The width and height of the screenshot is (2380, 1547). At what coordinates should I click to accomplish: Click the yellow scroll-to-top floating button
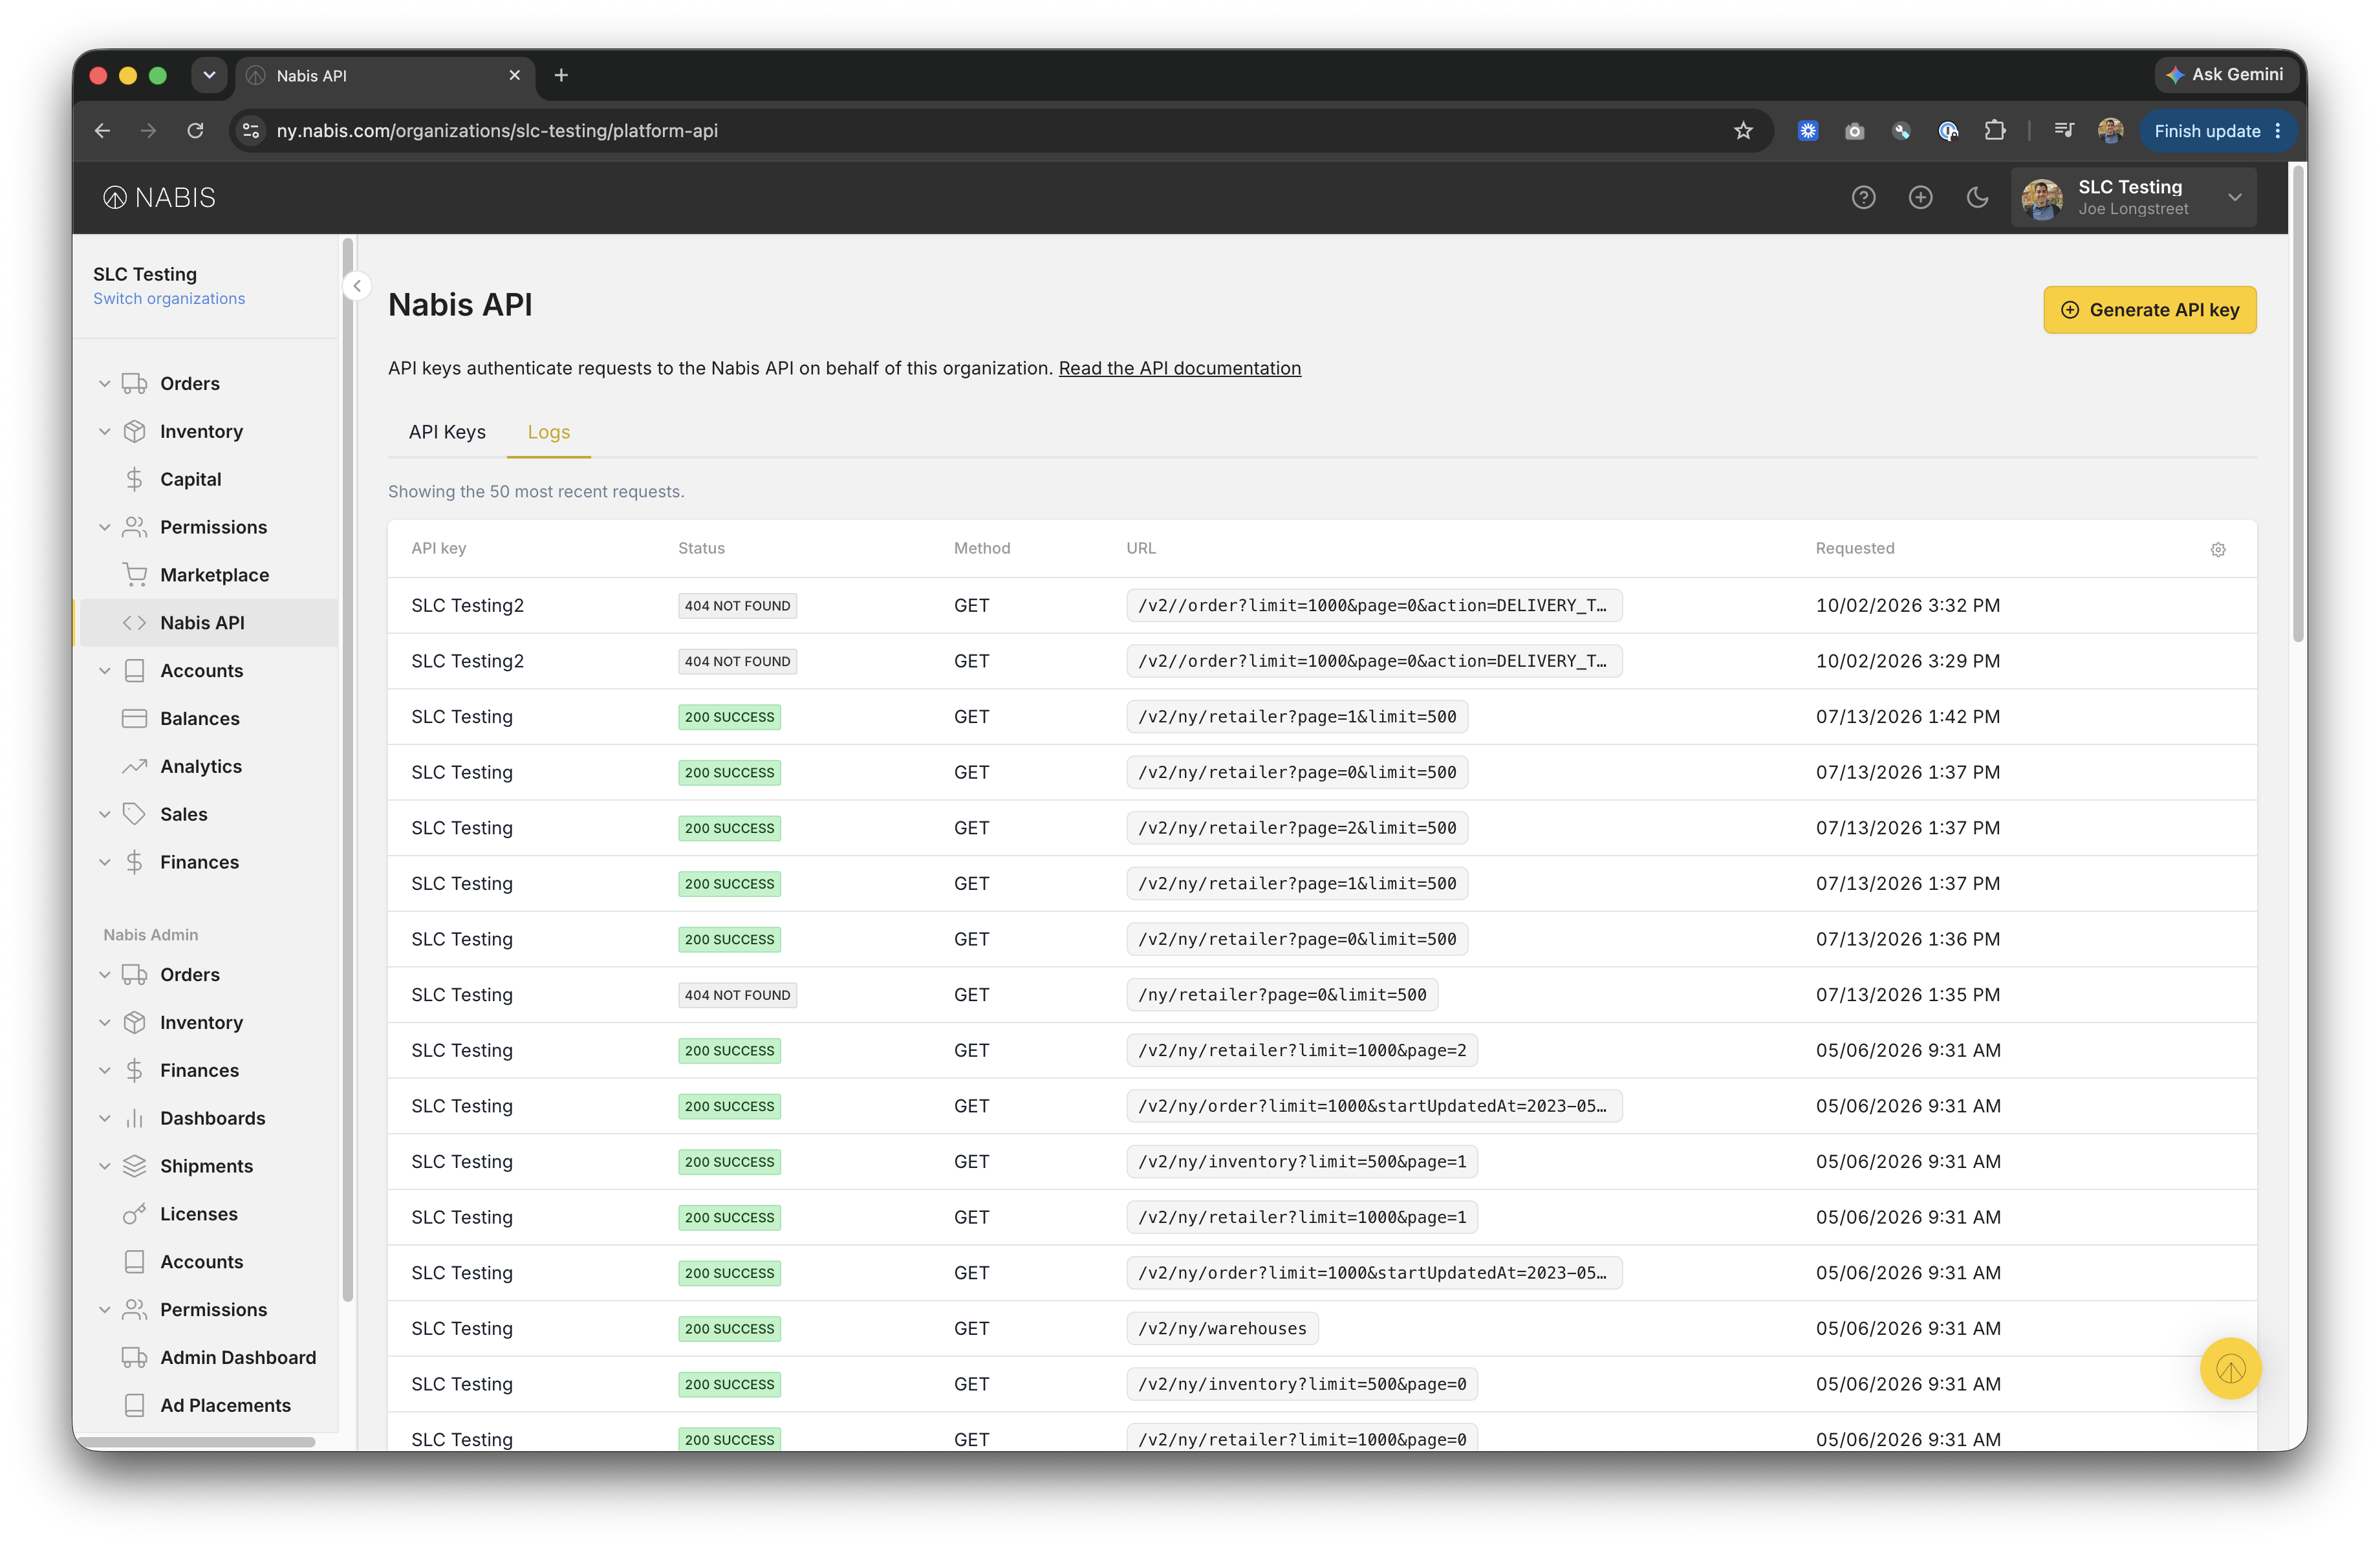tap(2230, 1368)
